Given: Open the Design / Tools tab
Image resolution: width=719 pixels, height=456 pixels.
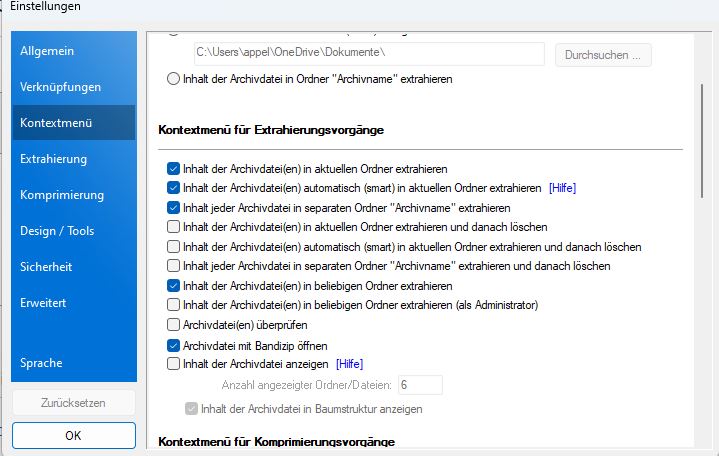Looking at the screenshot, I should point(74,231).
